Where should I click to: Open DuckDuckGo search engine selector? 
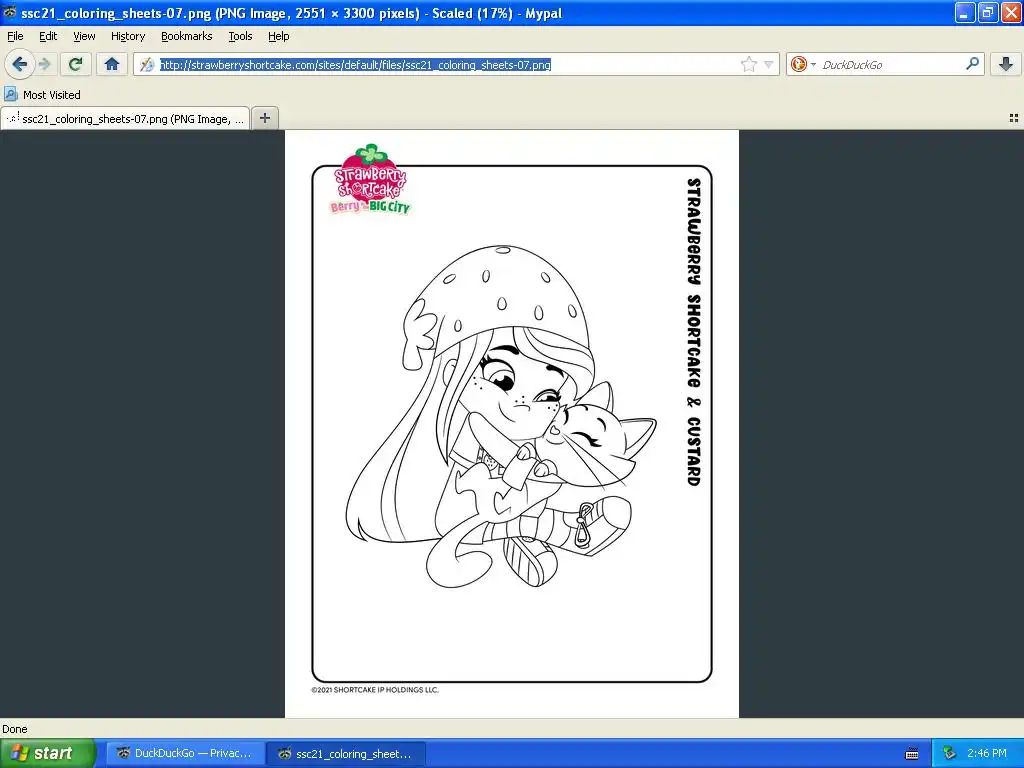(x=803, y=64)
